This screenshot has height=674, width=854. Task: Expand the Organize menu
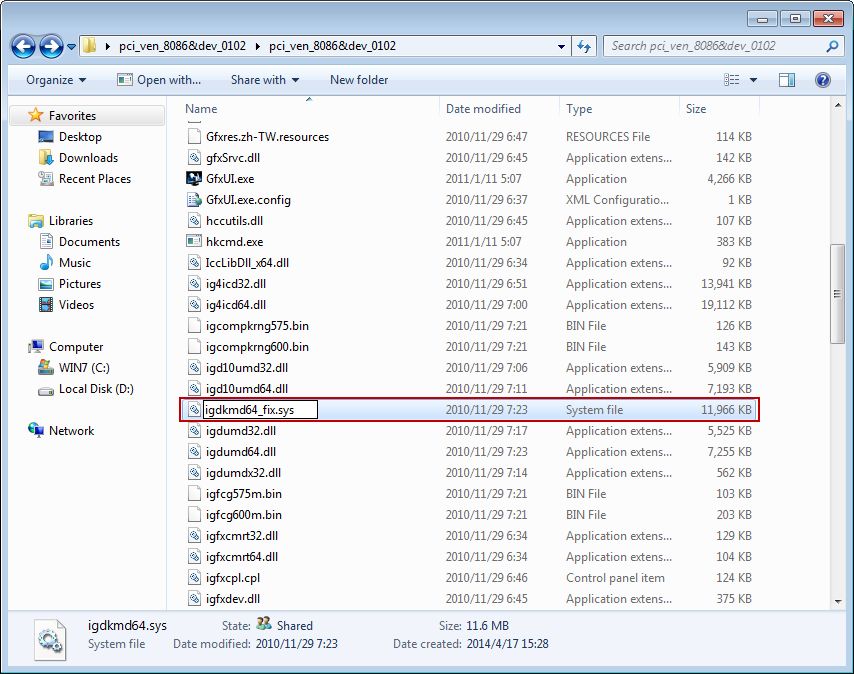point(56,80)
